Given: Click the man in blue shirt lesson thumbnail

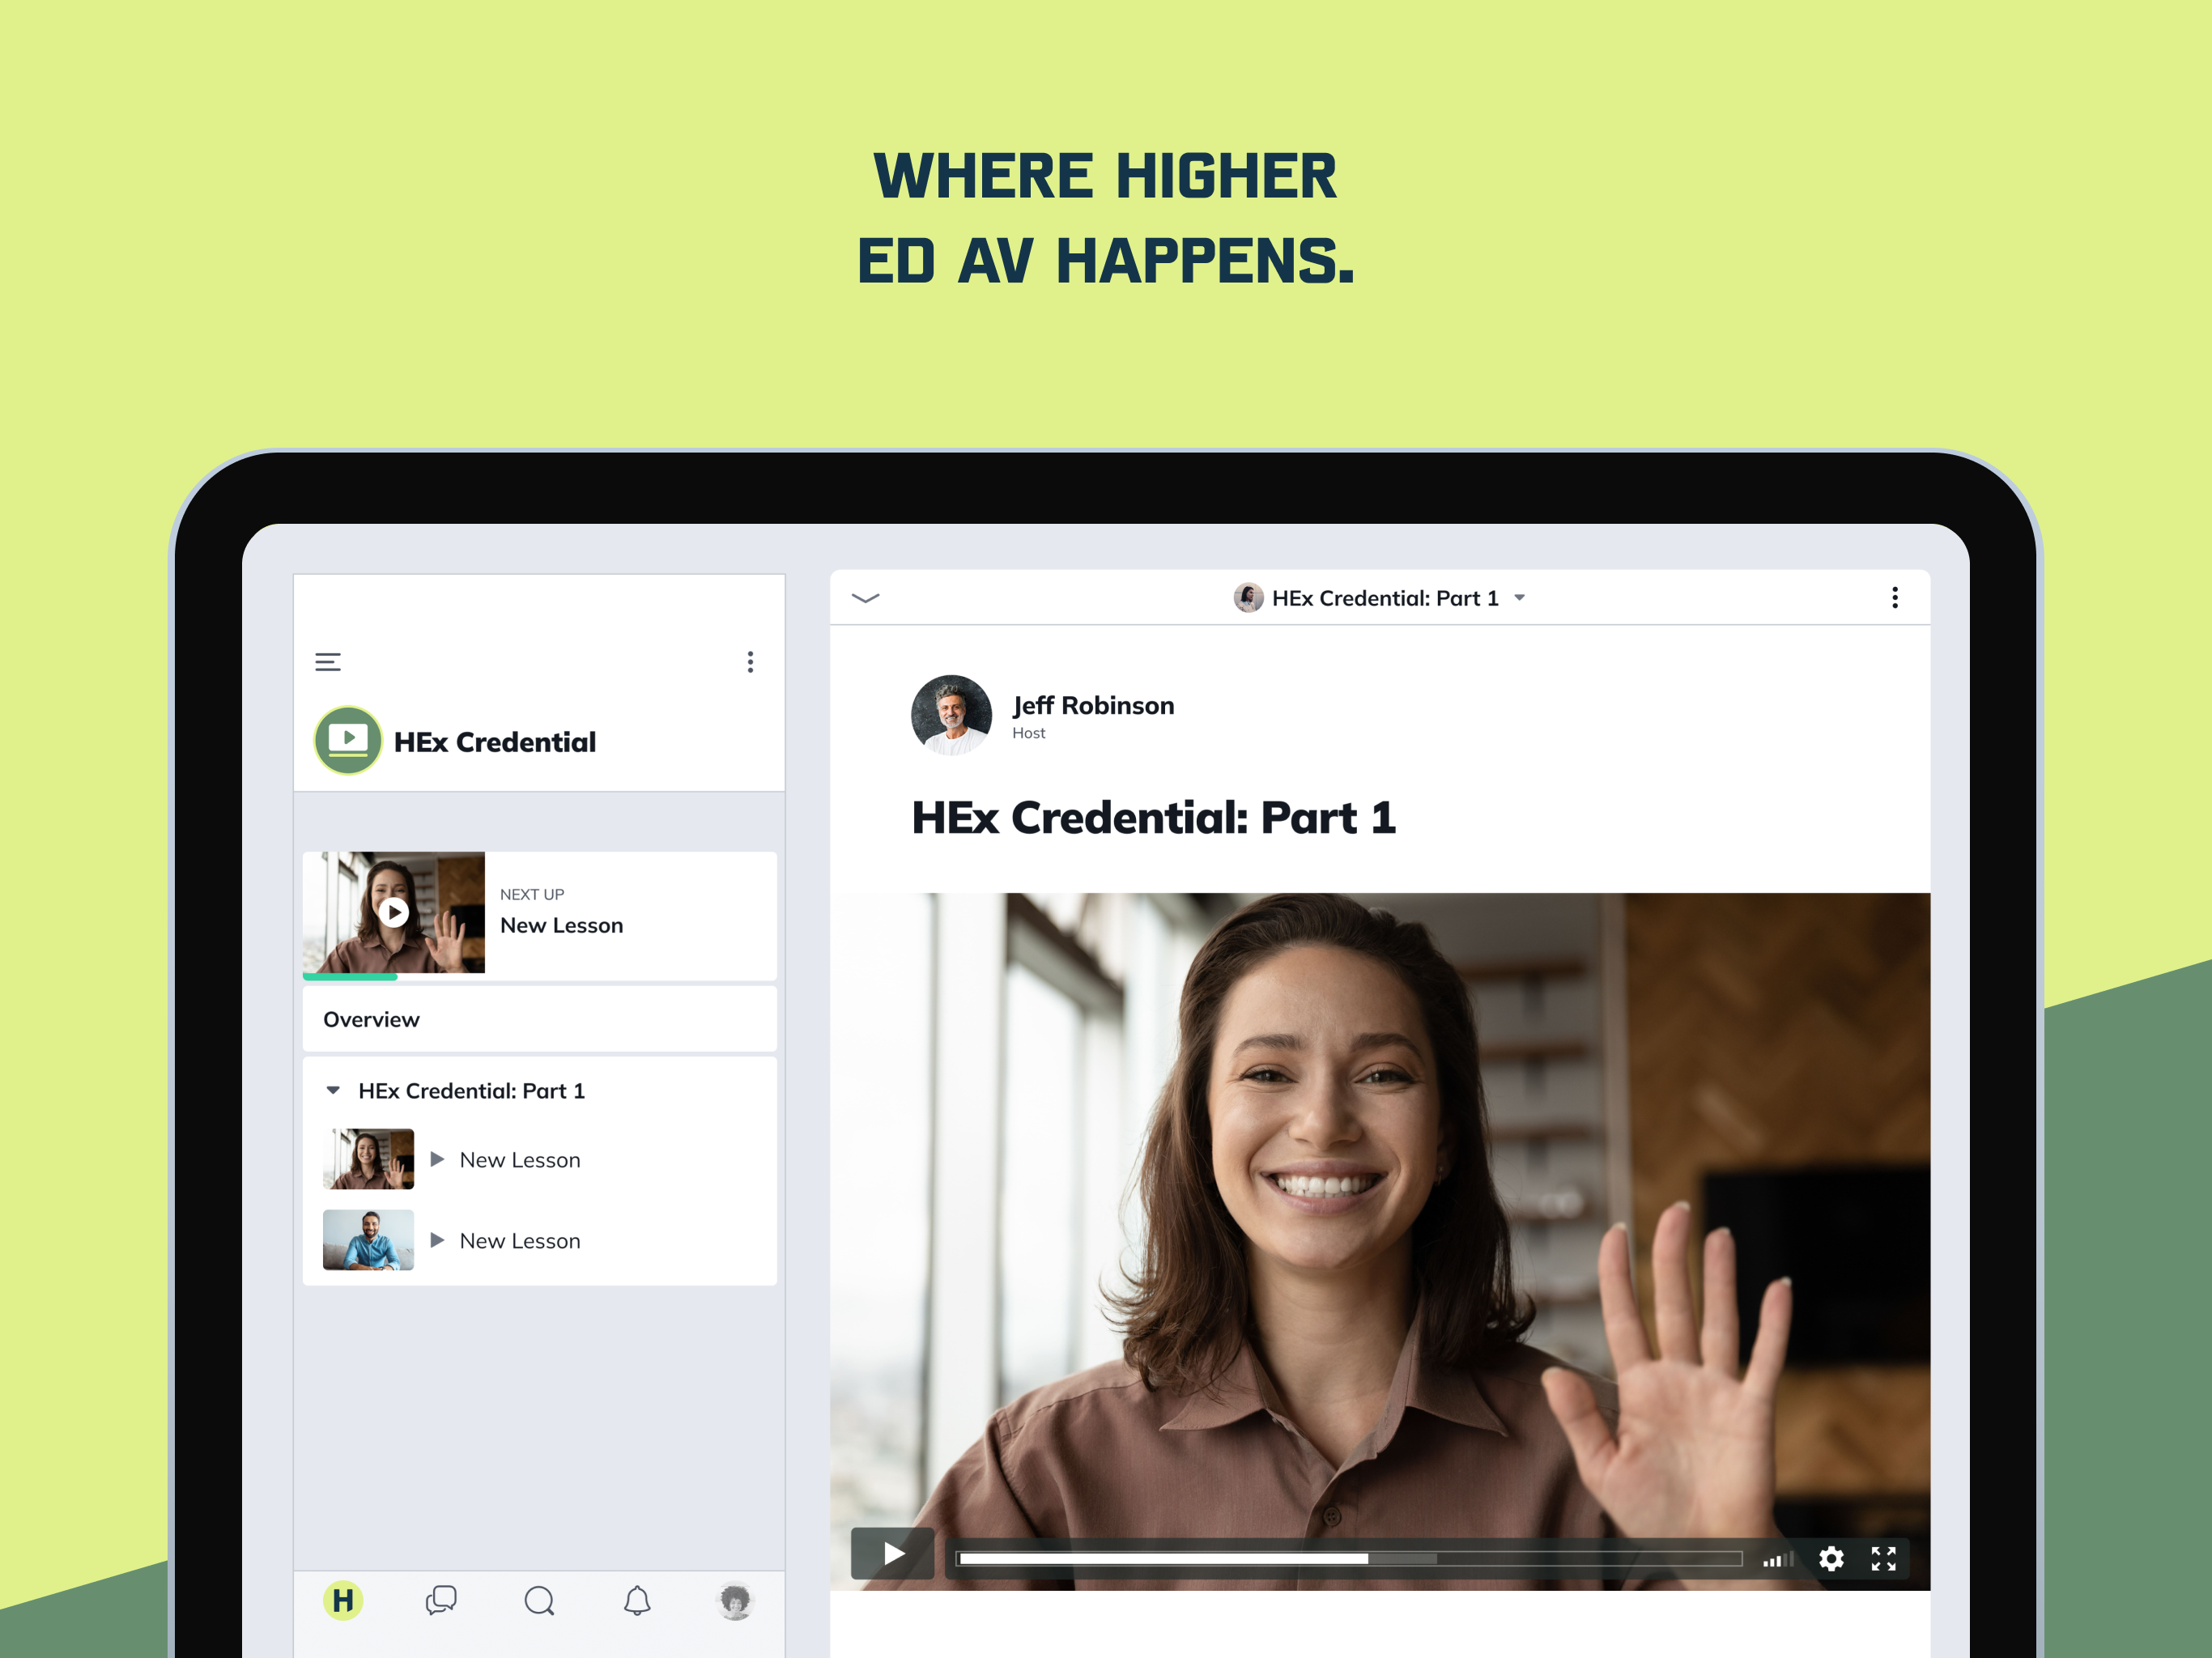Looking at the screenshot, I should 368,1240.
